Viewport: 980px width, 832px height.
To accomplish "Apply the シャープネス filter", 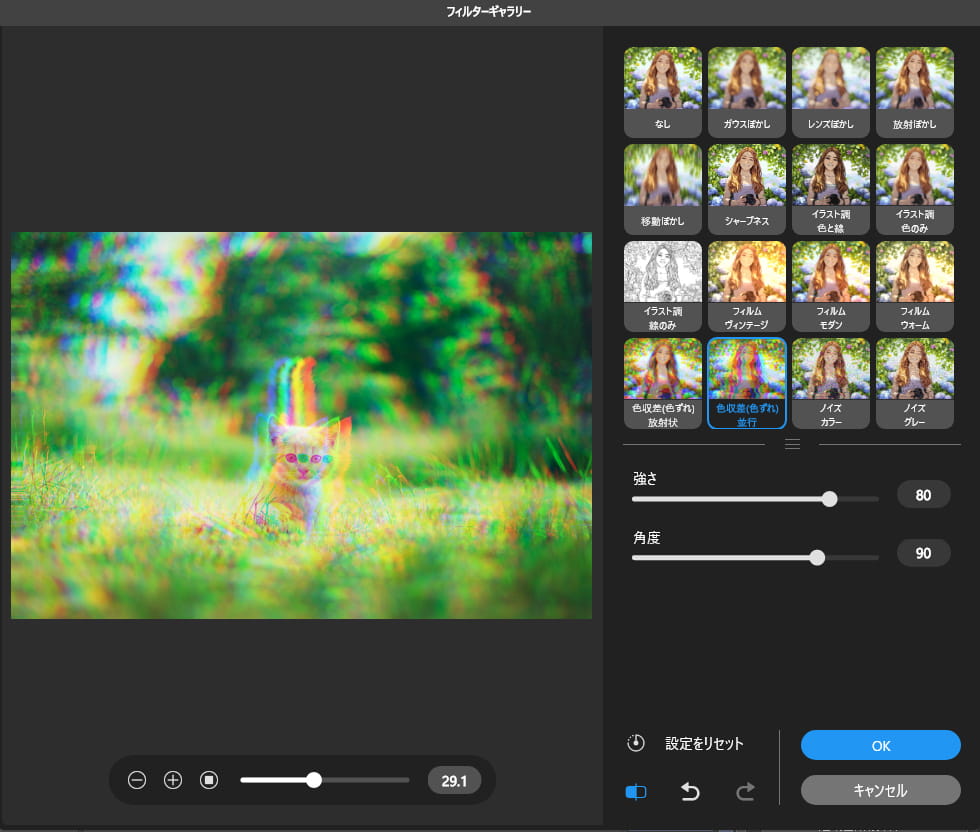I will [746, 189].
